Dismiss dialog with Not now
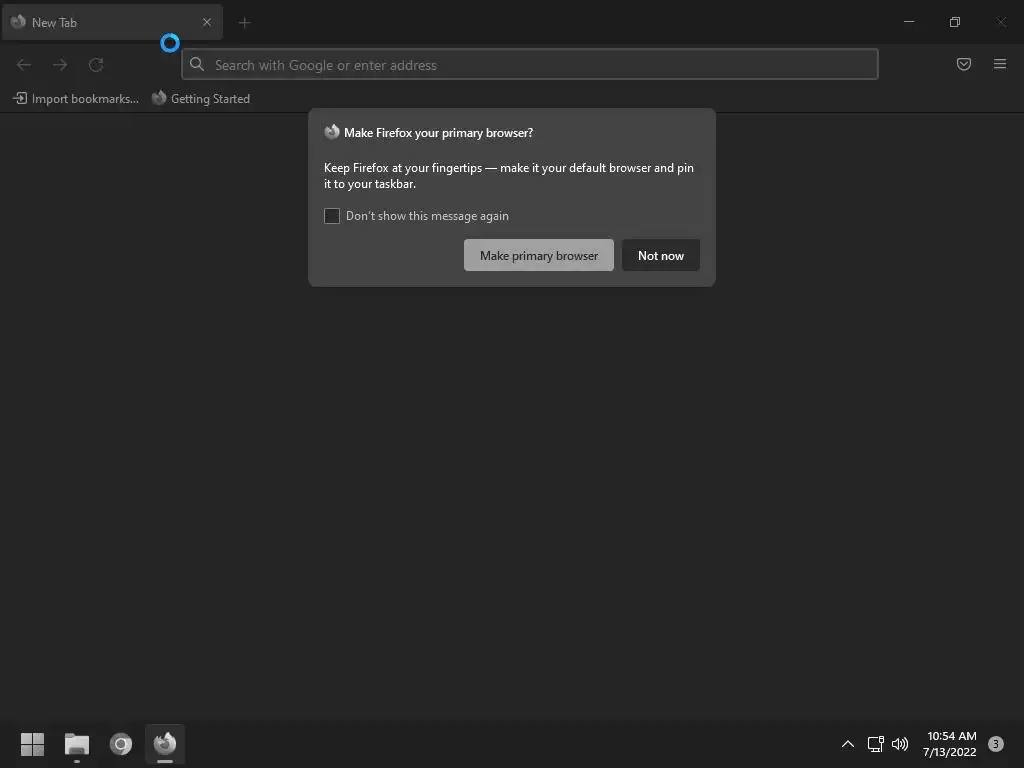This screenshot has width=1024, height=768. coord(661,255)
